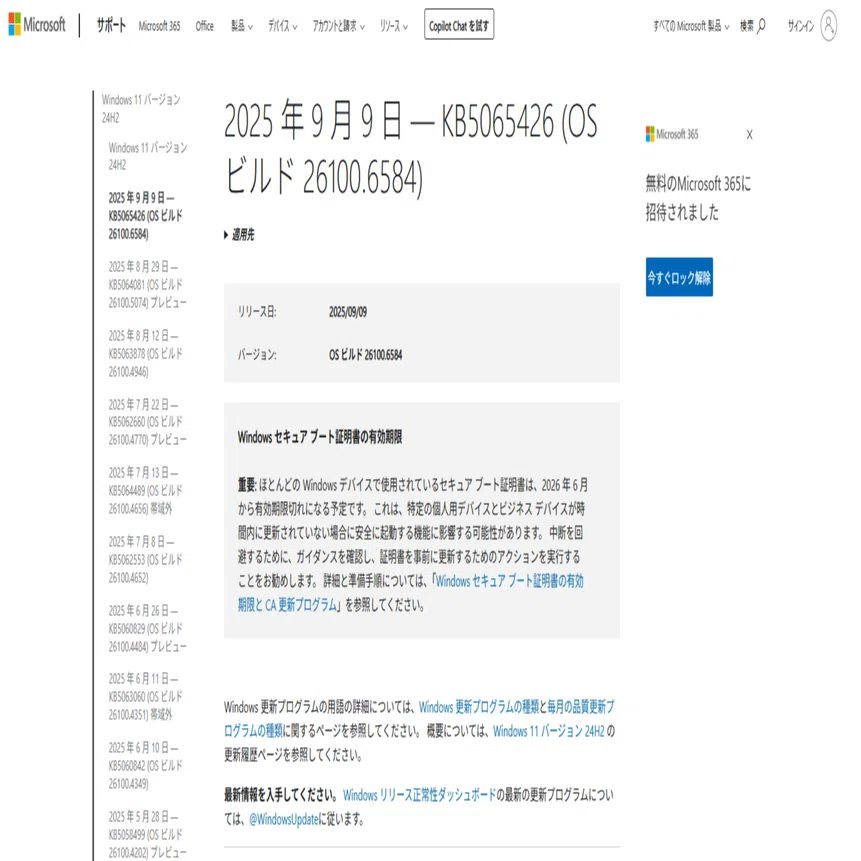Click the Copilot Chat を試す button

pyautogui.click(x=459, y=25)
